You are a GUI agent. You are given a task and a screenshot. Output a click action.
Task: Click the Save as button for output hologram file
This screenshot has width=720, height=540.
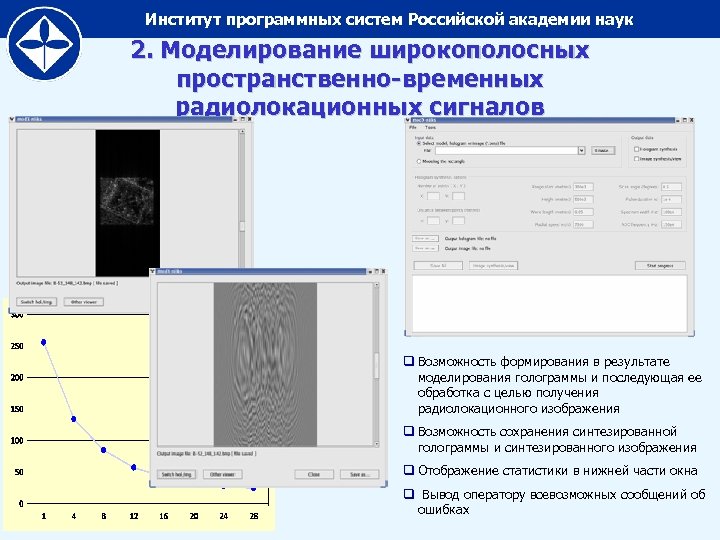[x=425, y=239]
